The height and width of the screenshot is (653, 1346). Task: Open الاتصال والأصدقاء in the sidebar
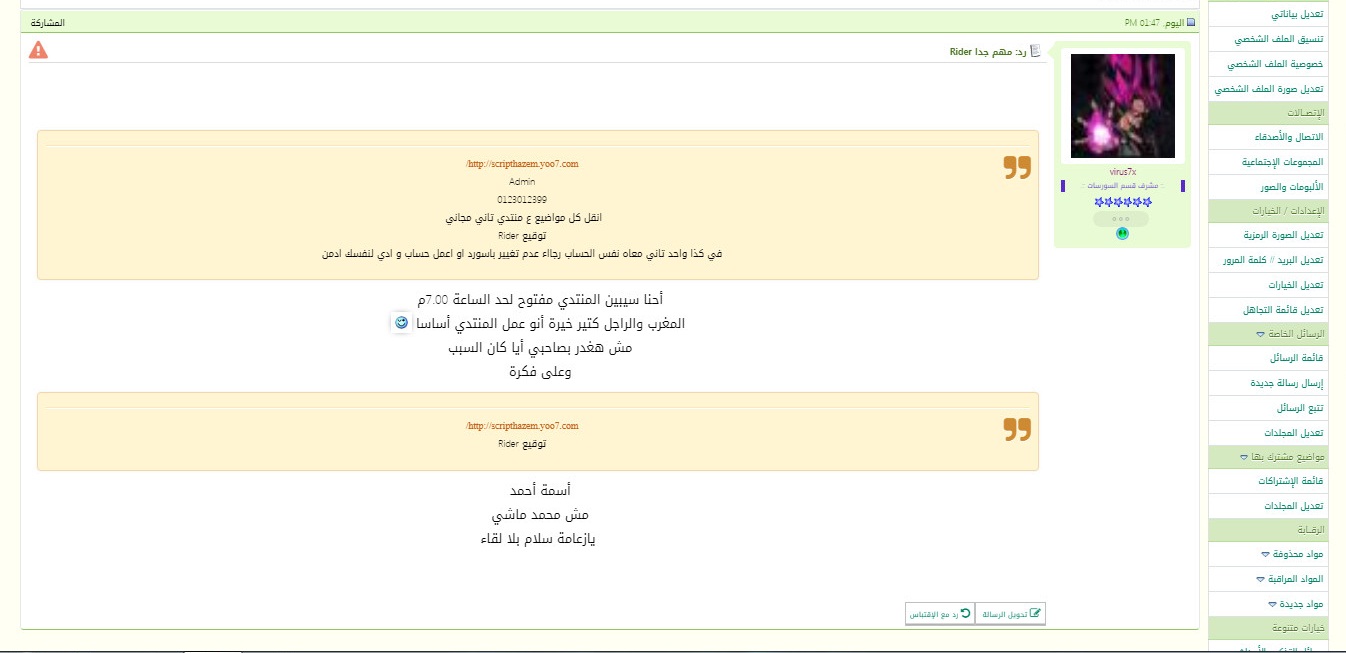(x=1288, y=137)
